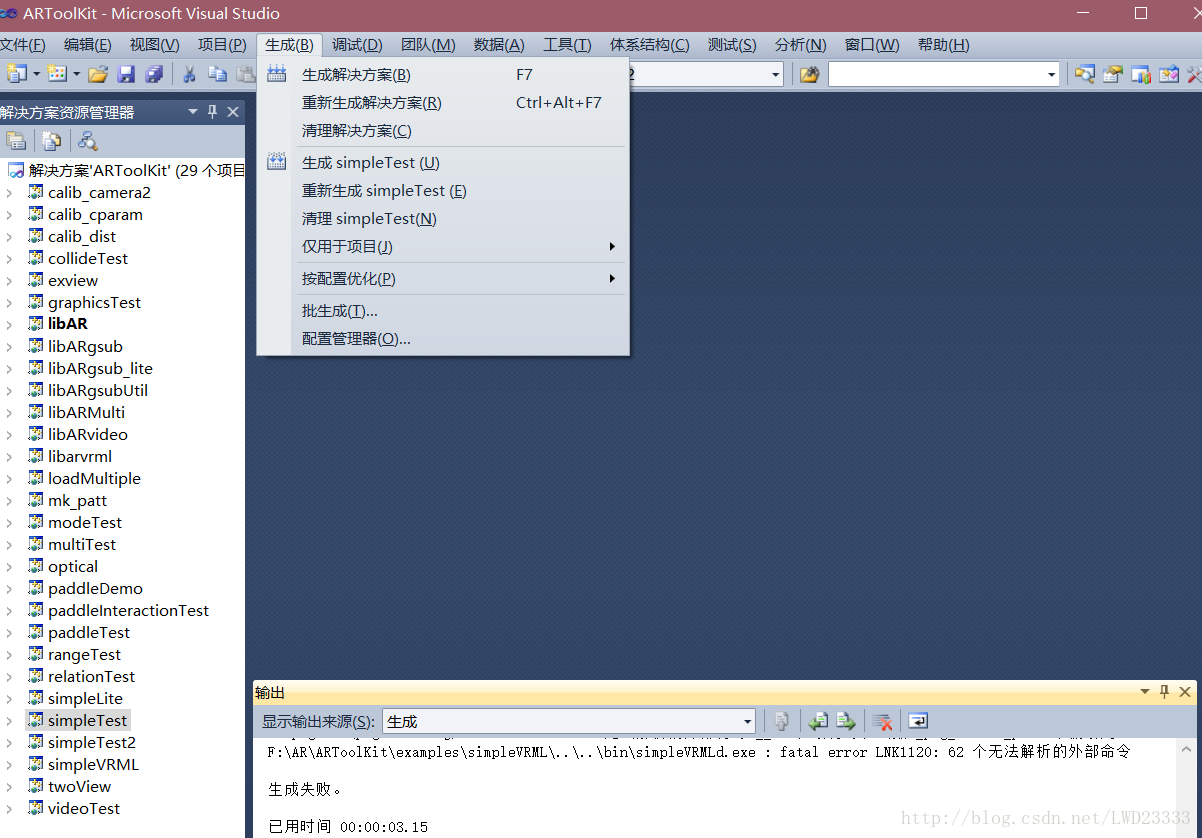1202x838 pixels.
Task: Click the 生成失败。 line in Output
Action: pos(305,789)
